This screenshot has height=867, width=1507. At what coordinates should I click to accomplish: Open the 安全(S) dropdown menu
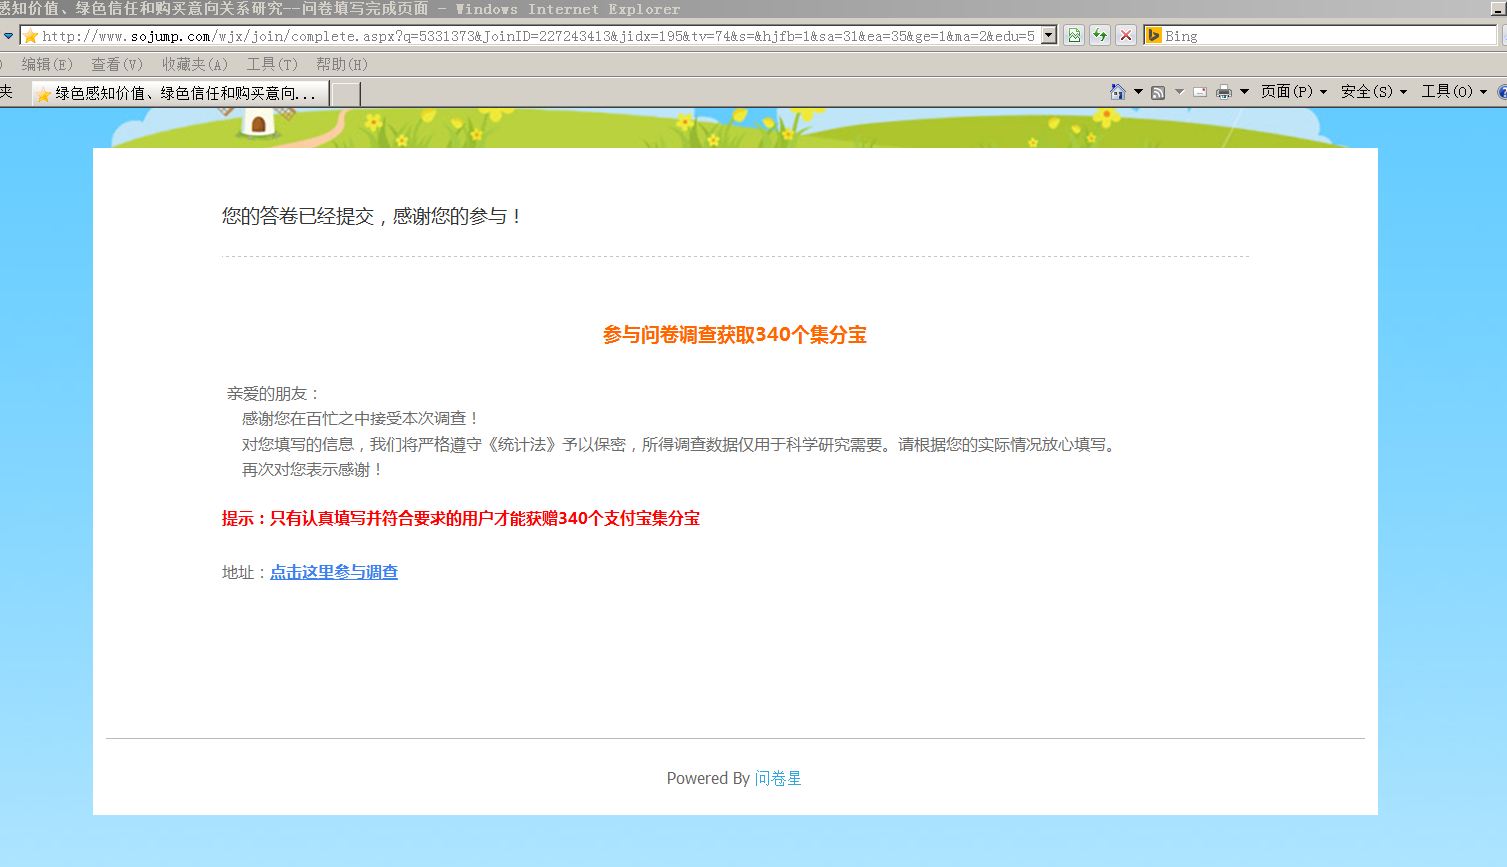pos(1374,92)
